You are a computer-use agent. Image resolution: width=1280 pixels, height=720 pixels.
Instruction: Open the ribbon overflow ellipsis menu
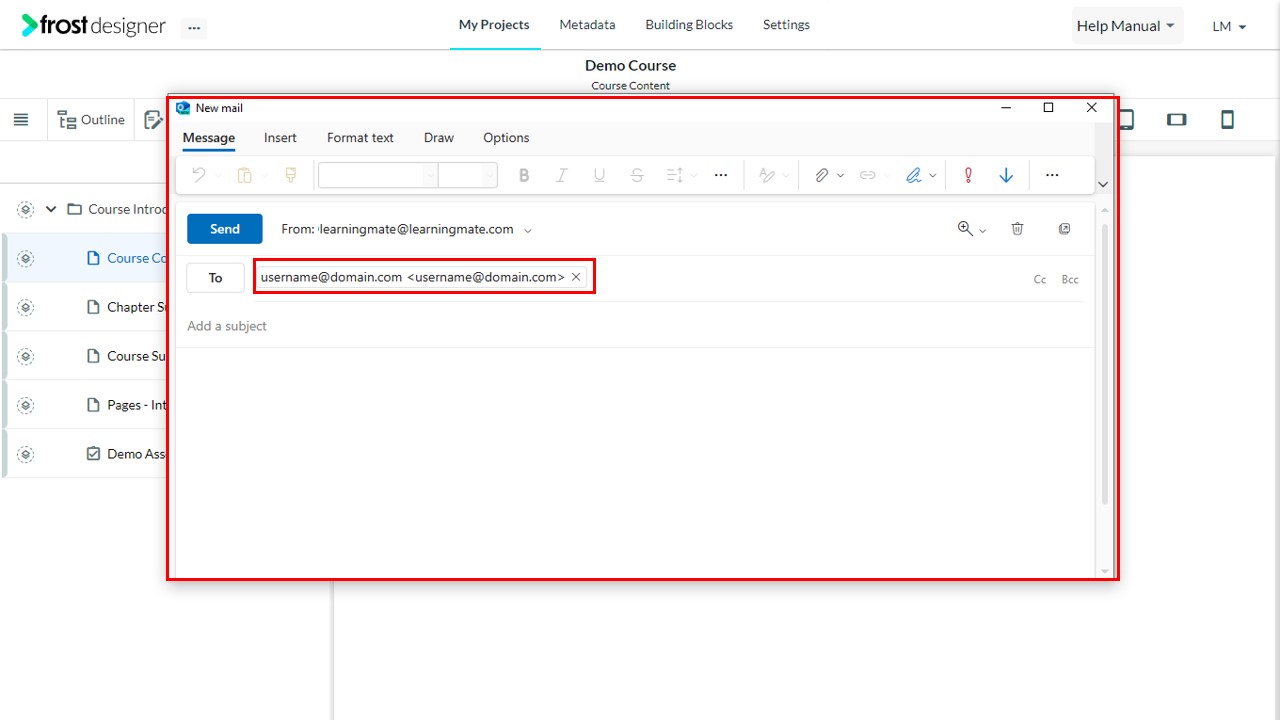click(1052, 176)
